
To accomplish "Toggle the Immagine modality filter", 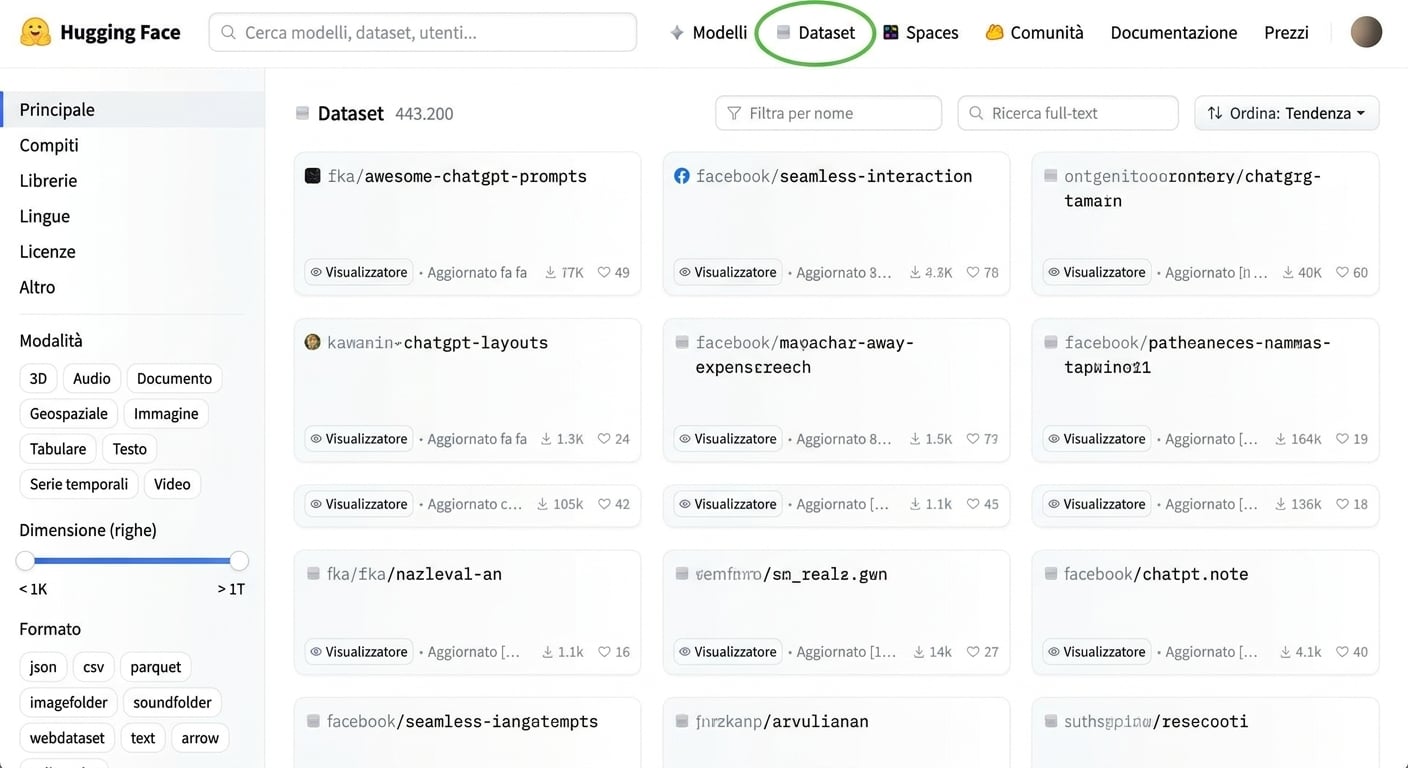I will click(x=166, y=414).
